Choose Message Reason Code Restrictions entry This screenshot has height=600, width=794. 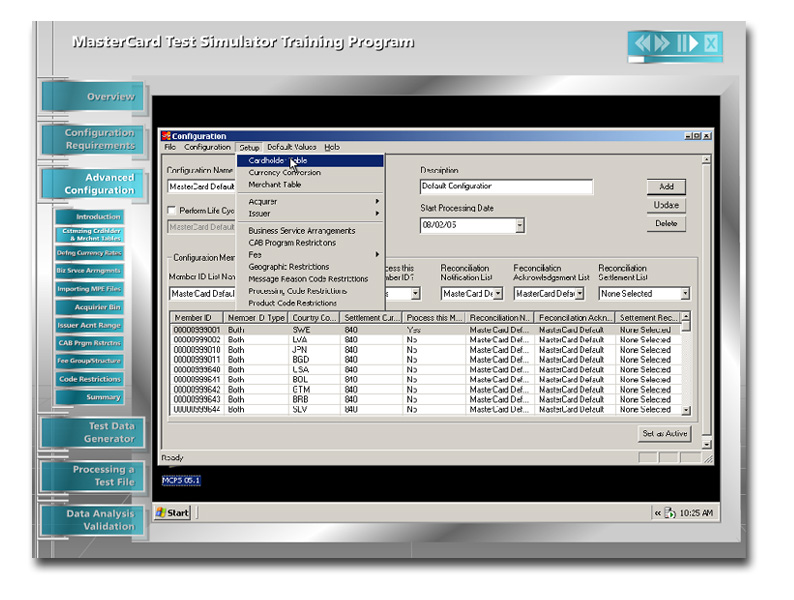click(x=310, y=279)
